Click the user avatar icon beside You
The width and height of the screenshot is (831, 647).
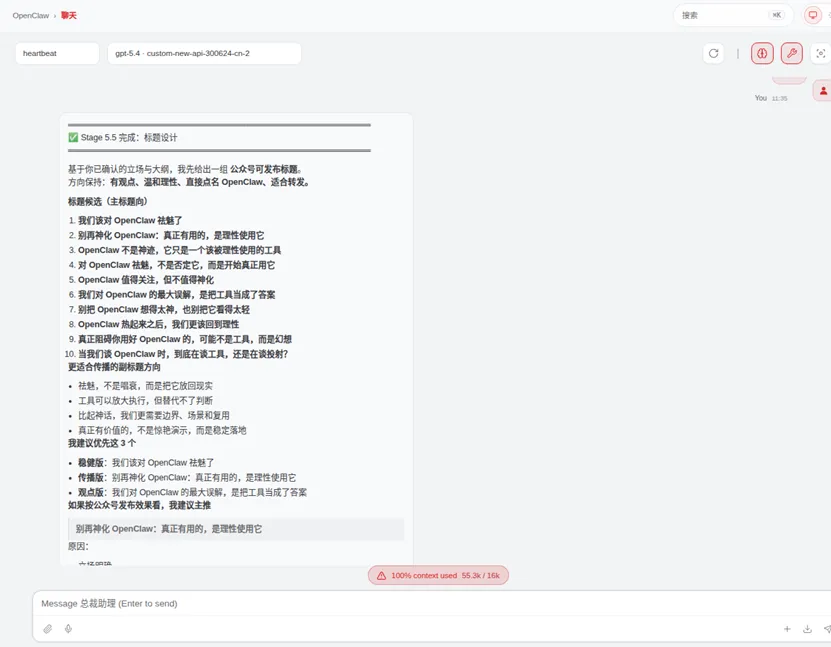[823, 91]
